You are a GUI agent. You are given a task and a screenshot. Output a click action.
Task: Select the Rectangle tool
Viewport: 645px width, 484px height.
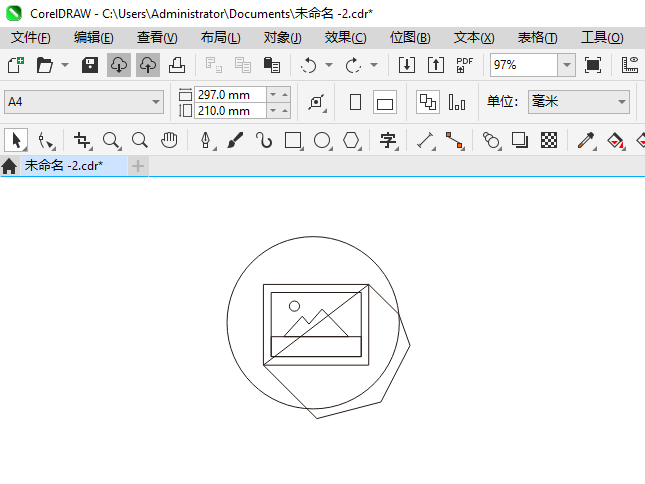point(293,141)
